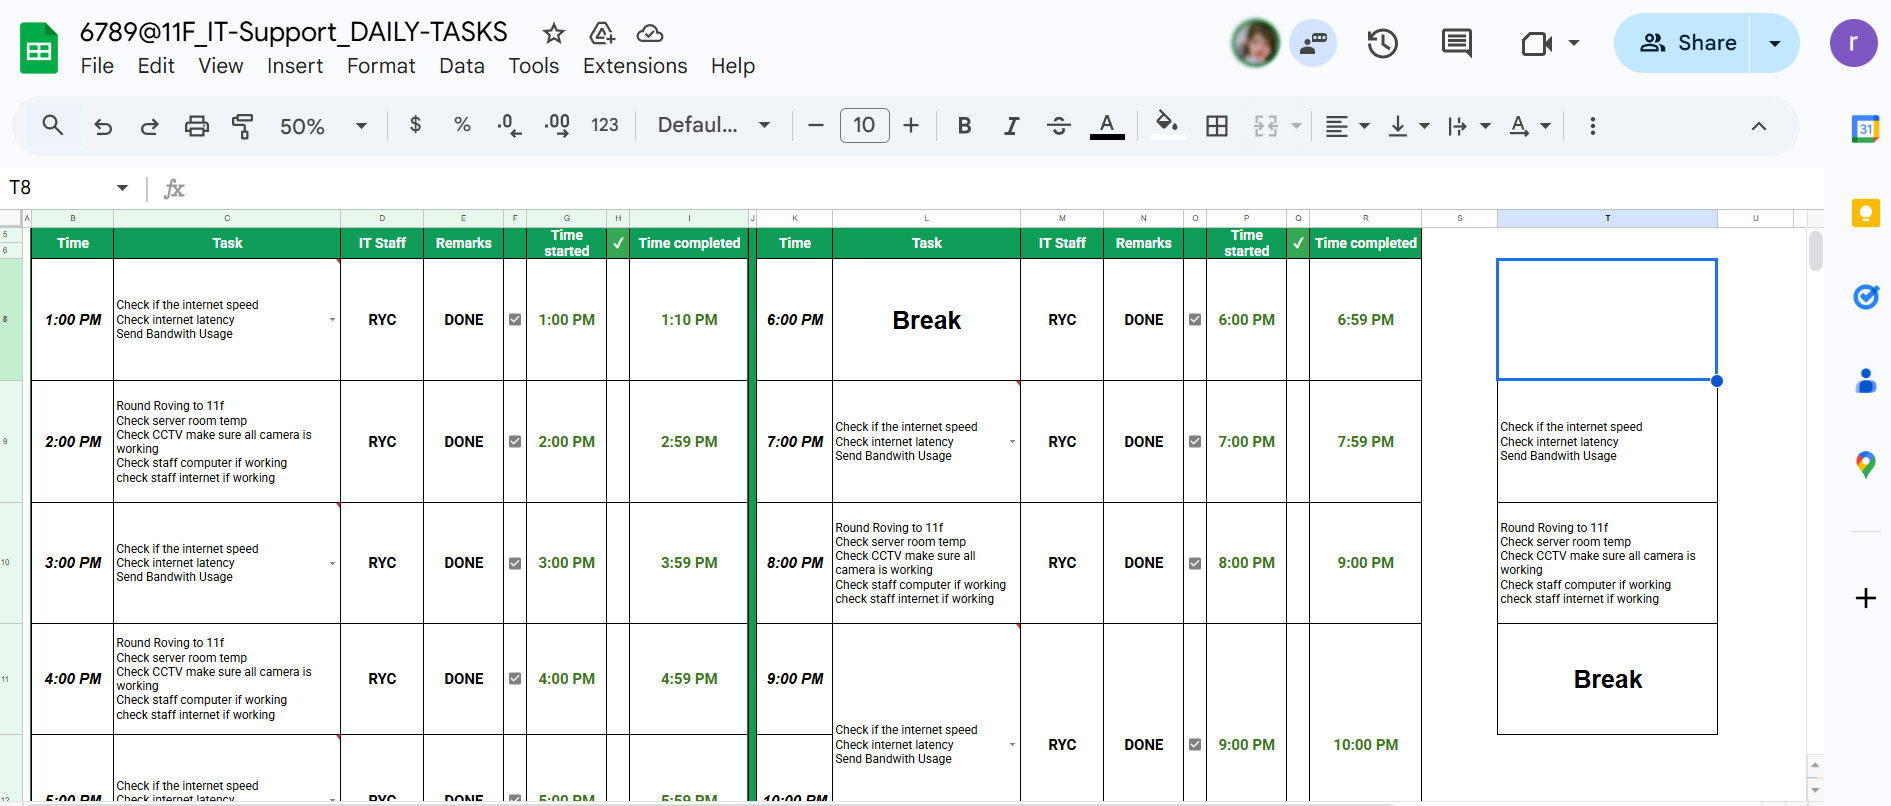This screenshot has width=1891, height=806.
Task: Open Google Maps side panel
Action: (x=1865, y=465)
